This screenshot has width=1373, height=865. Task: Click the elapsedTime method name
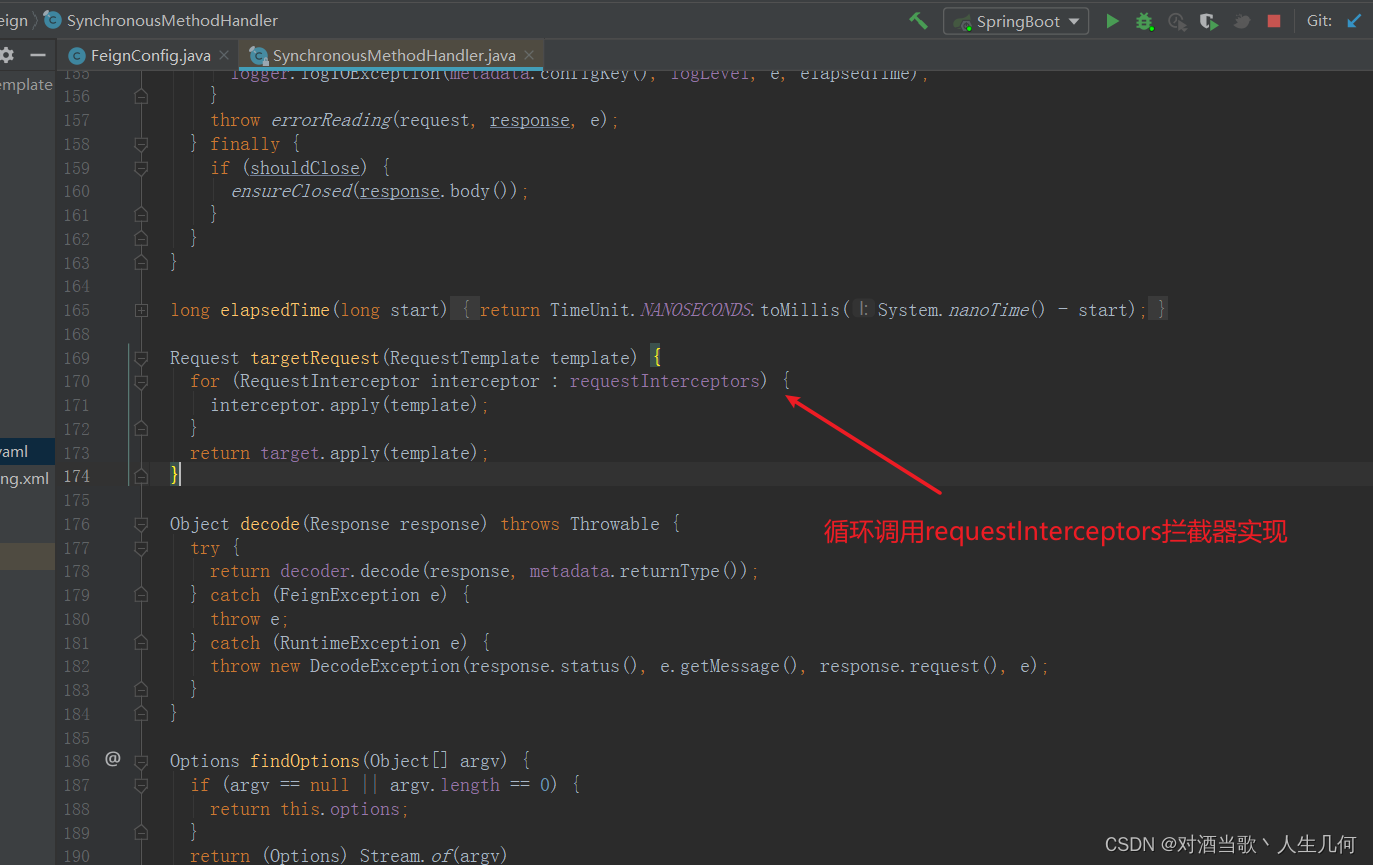pyautogui.click(x=275, y=310)
